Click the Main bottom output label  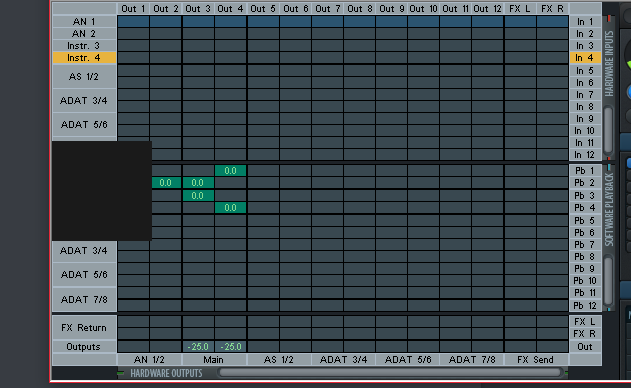(214, 359)
